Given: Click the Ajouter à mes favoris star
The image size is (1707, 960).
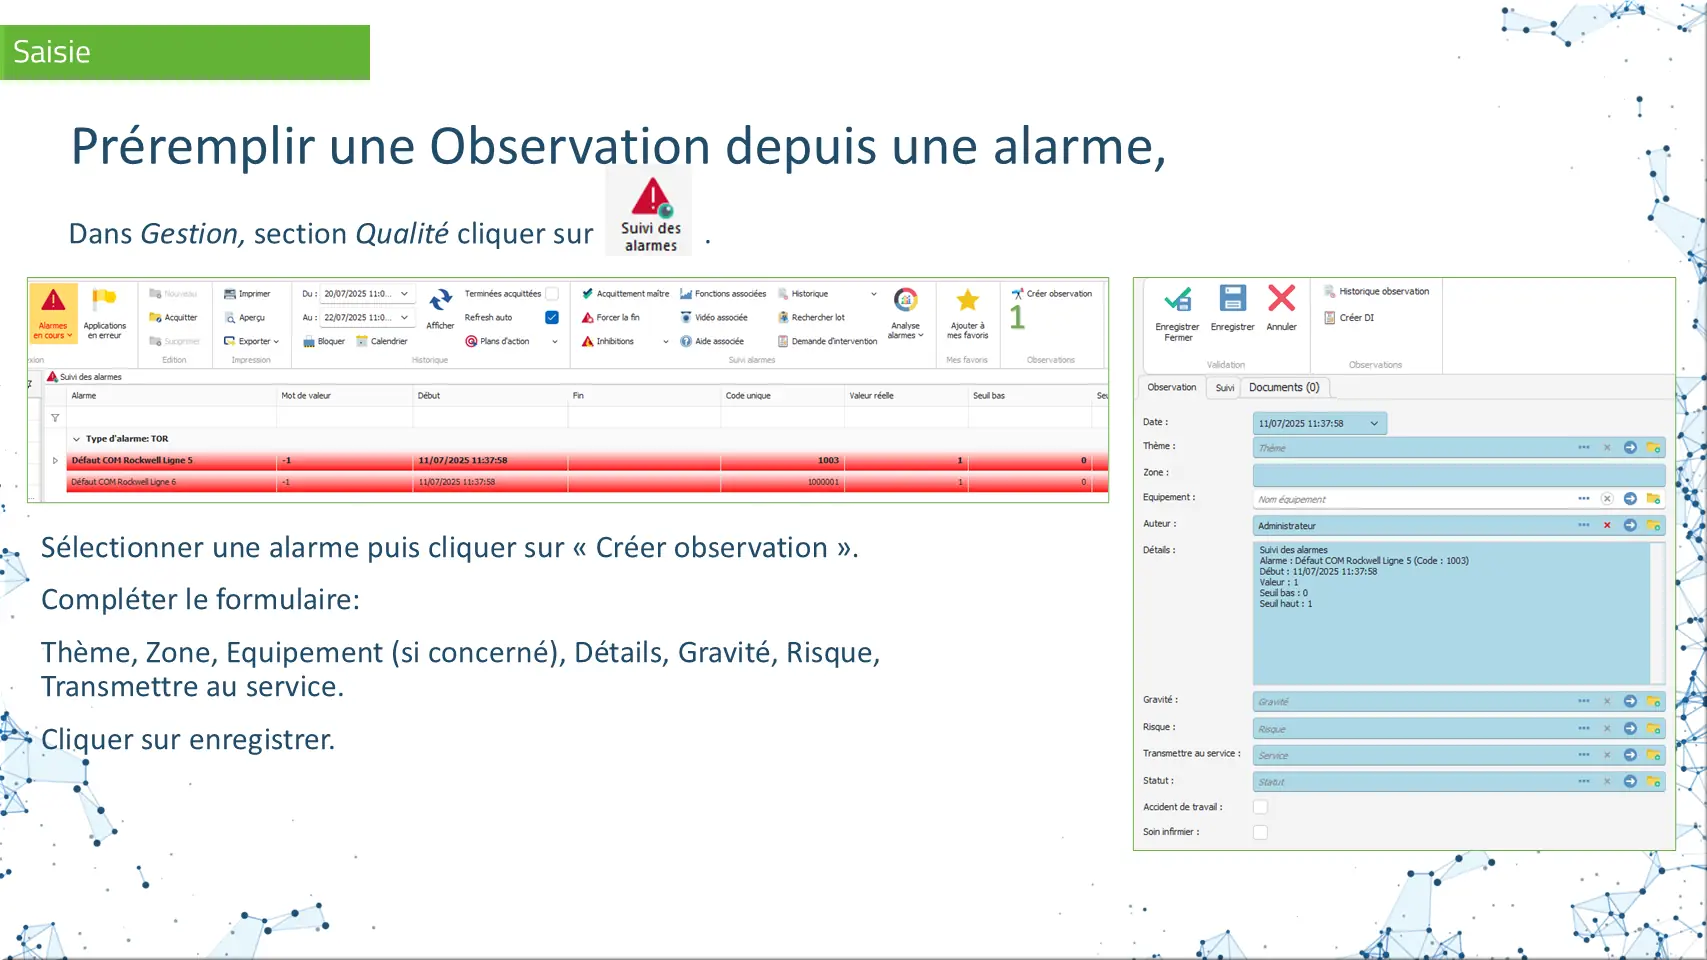Looking at the screenshot, I should point(967,301).
